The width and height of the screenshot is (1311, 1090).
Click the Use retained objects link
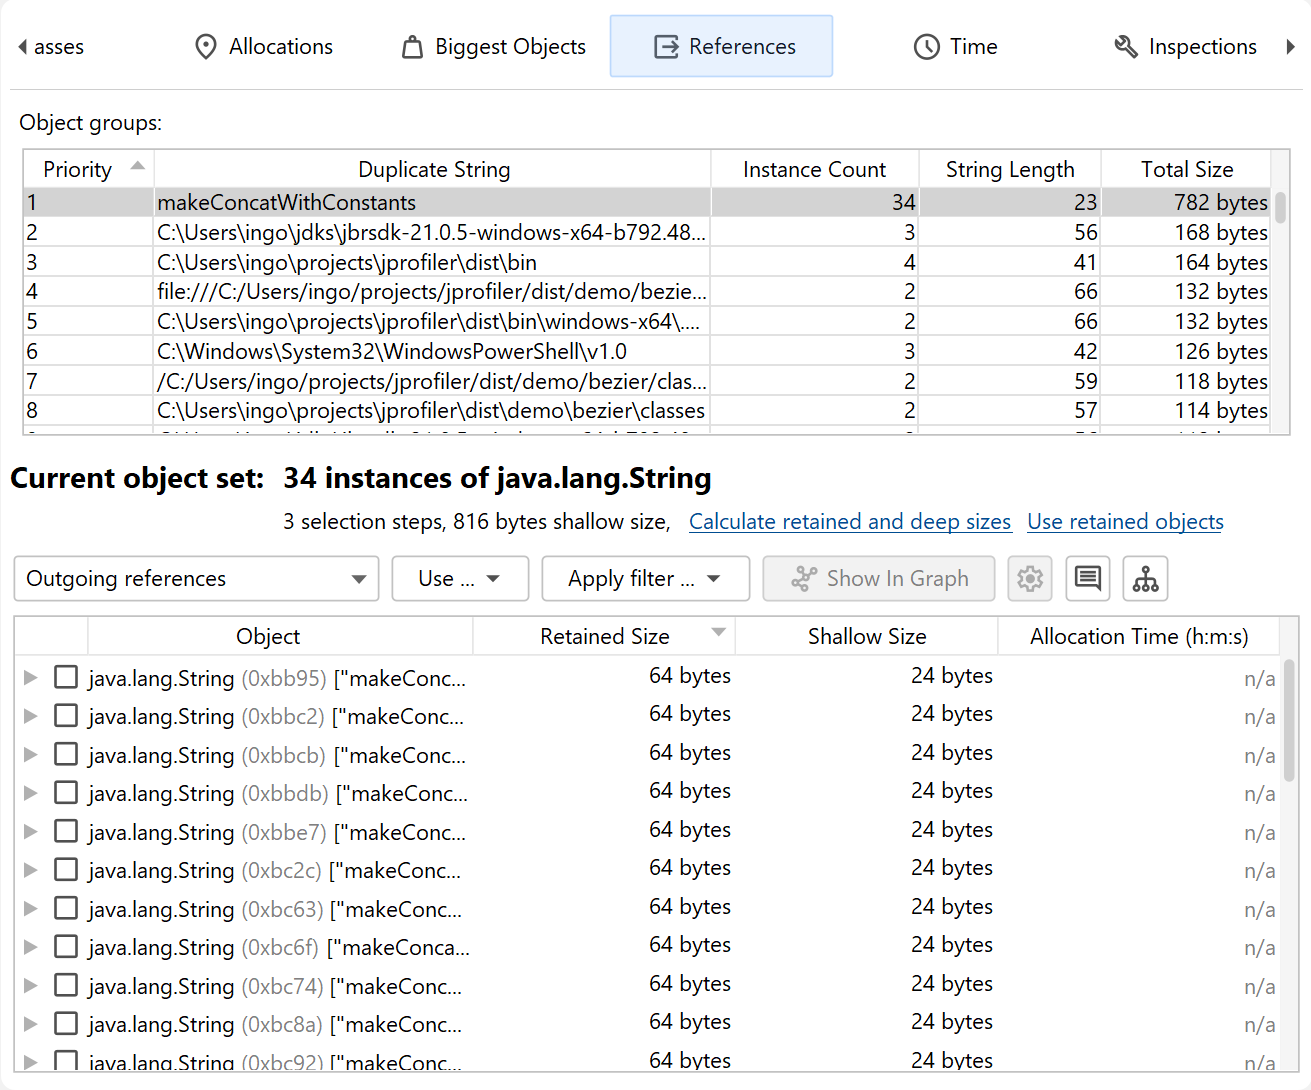(x=1125, y=522)
